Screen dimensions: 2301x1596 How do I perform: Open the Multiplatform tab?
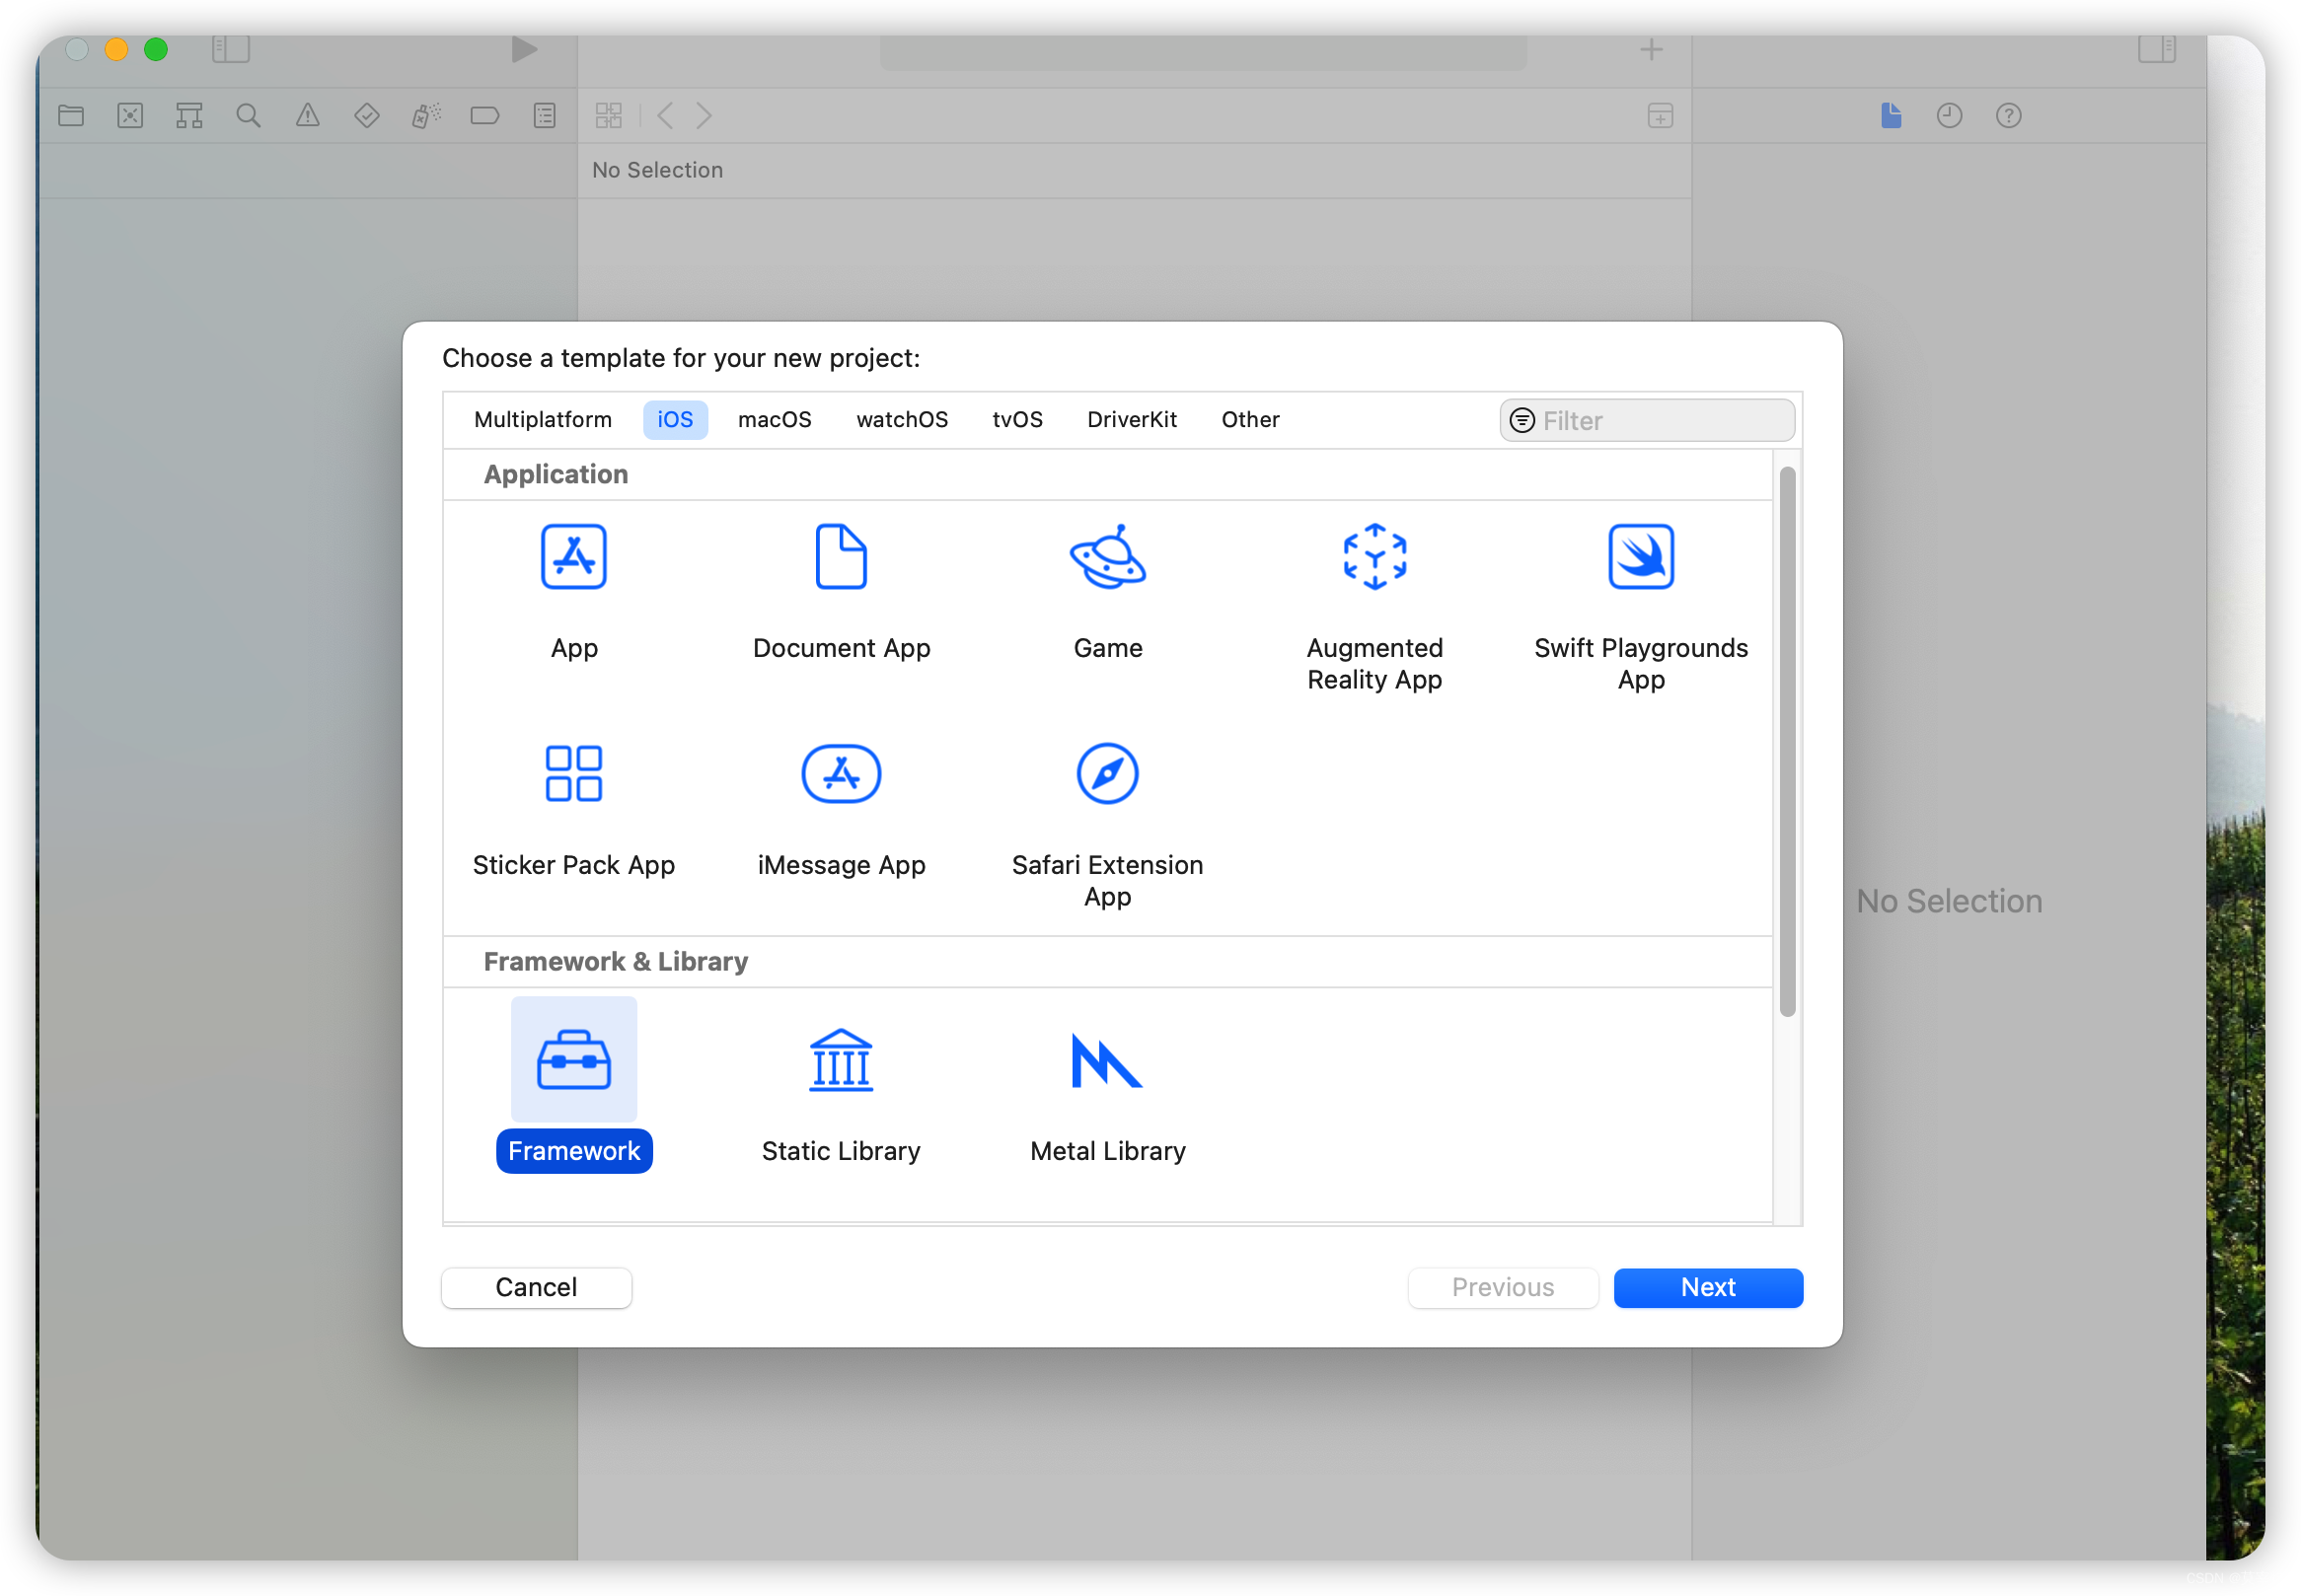542,420
